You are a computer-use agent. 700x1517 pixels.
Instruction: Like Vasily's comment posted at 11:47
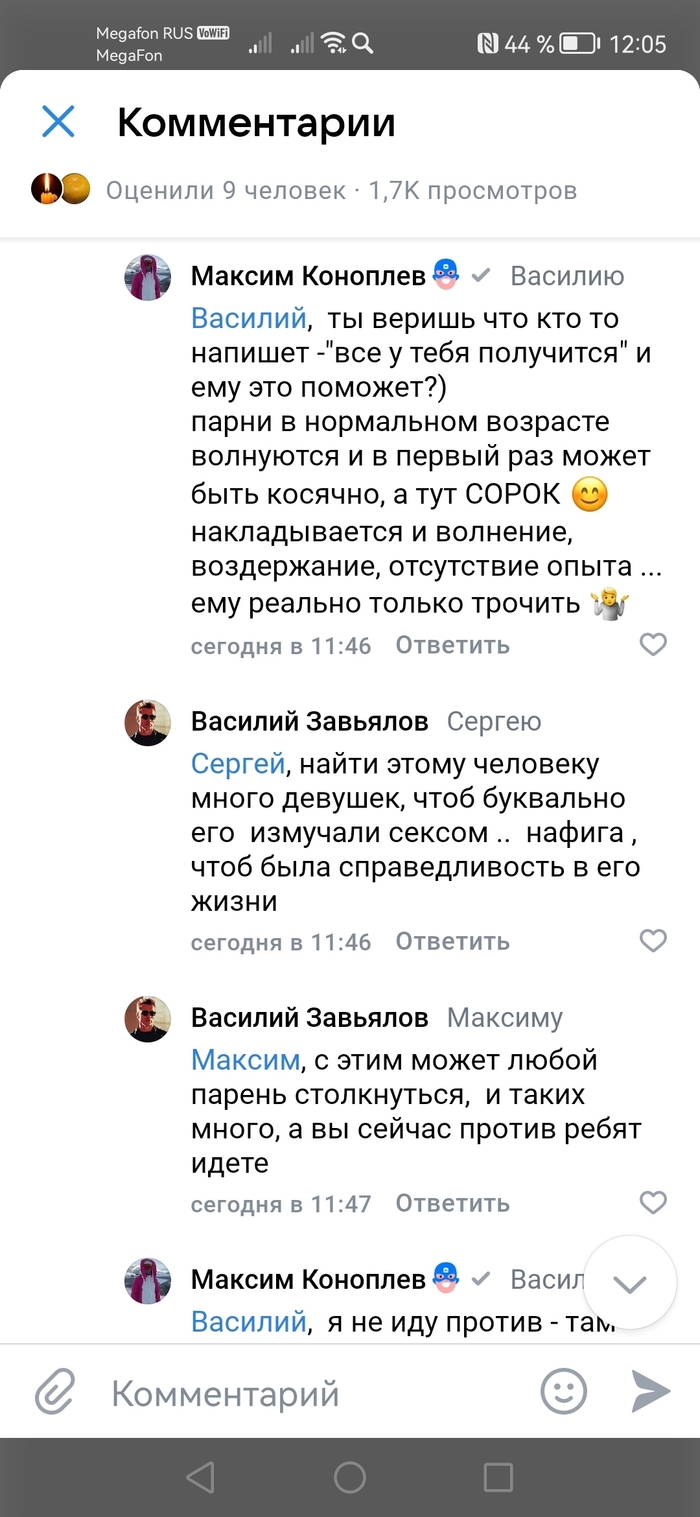[653, 1202]
